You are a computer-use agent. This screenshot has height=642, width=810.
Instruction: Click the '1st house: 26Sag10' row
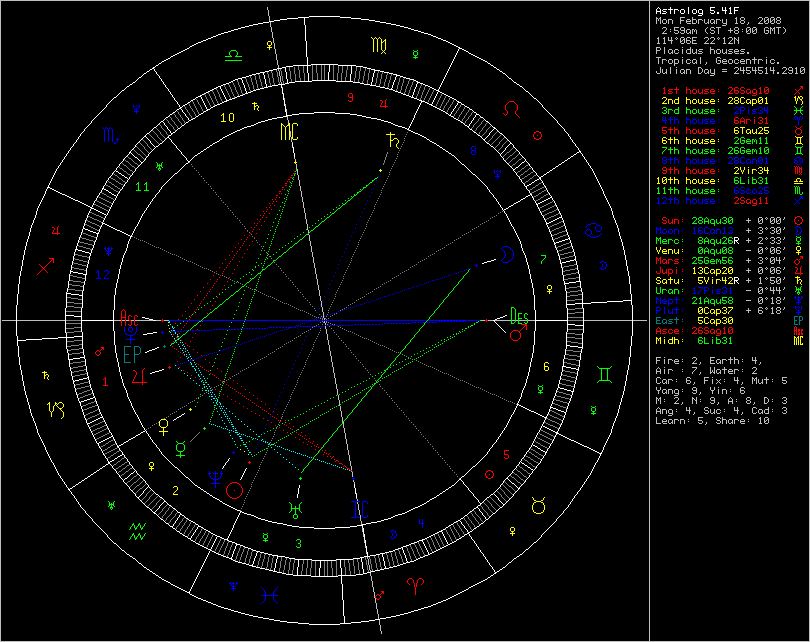[x=715, y=91]
